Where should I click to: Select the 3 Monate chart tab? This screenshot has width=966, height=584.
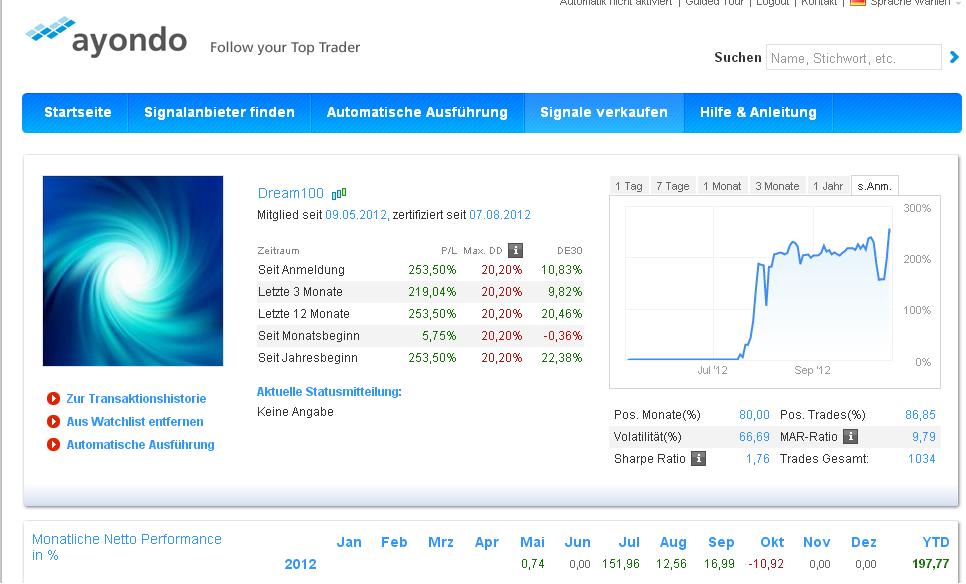pyautogui.click(x=777, y=186)
